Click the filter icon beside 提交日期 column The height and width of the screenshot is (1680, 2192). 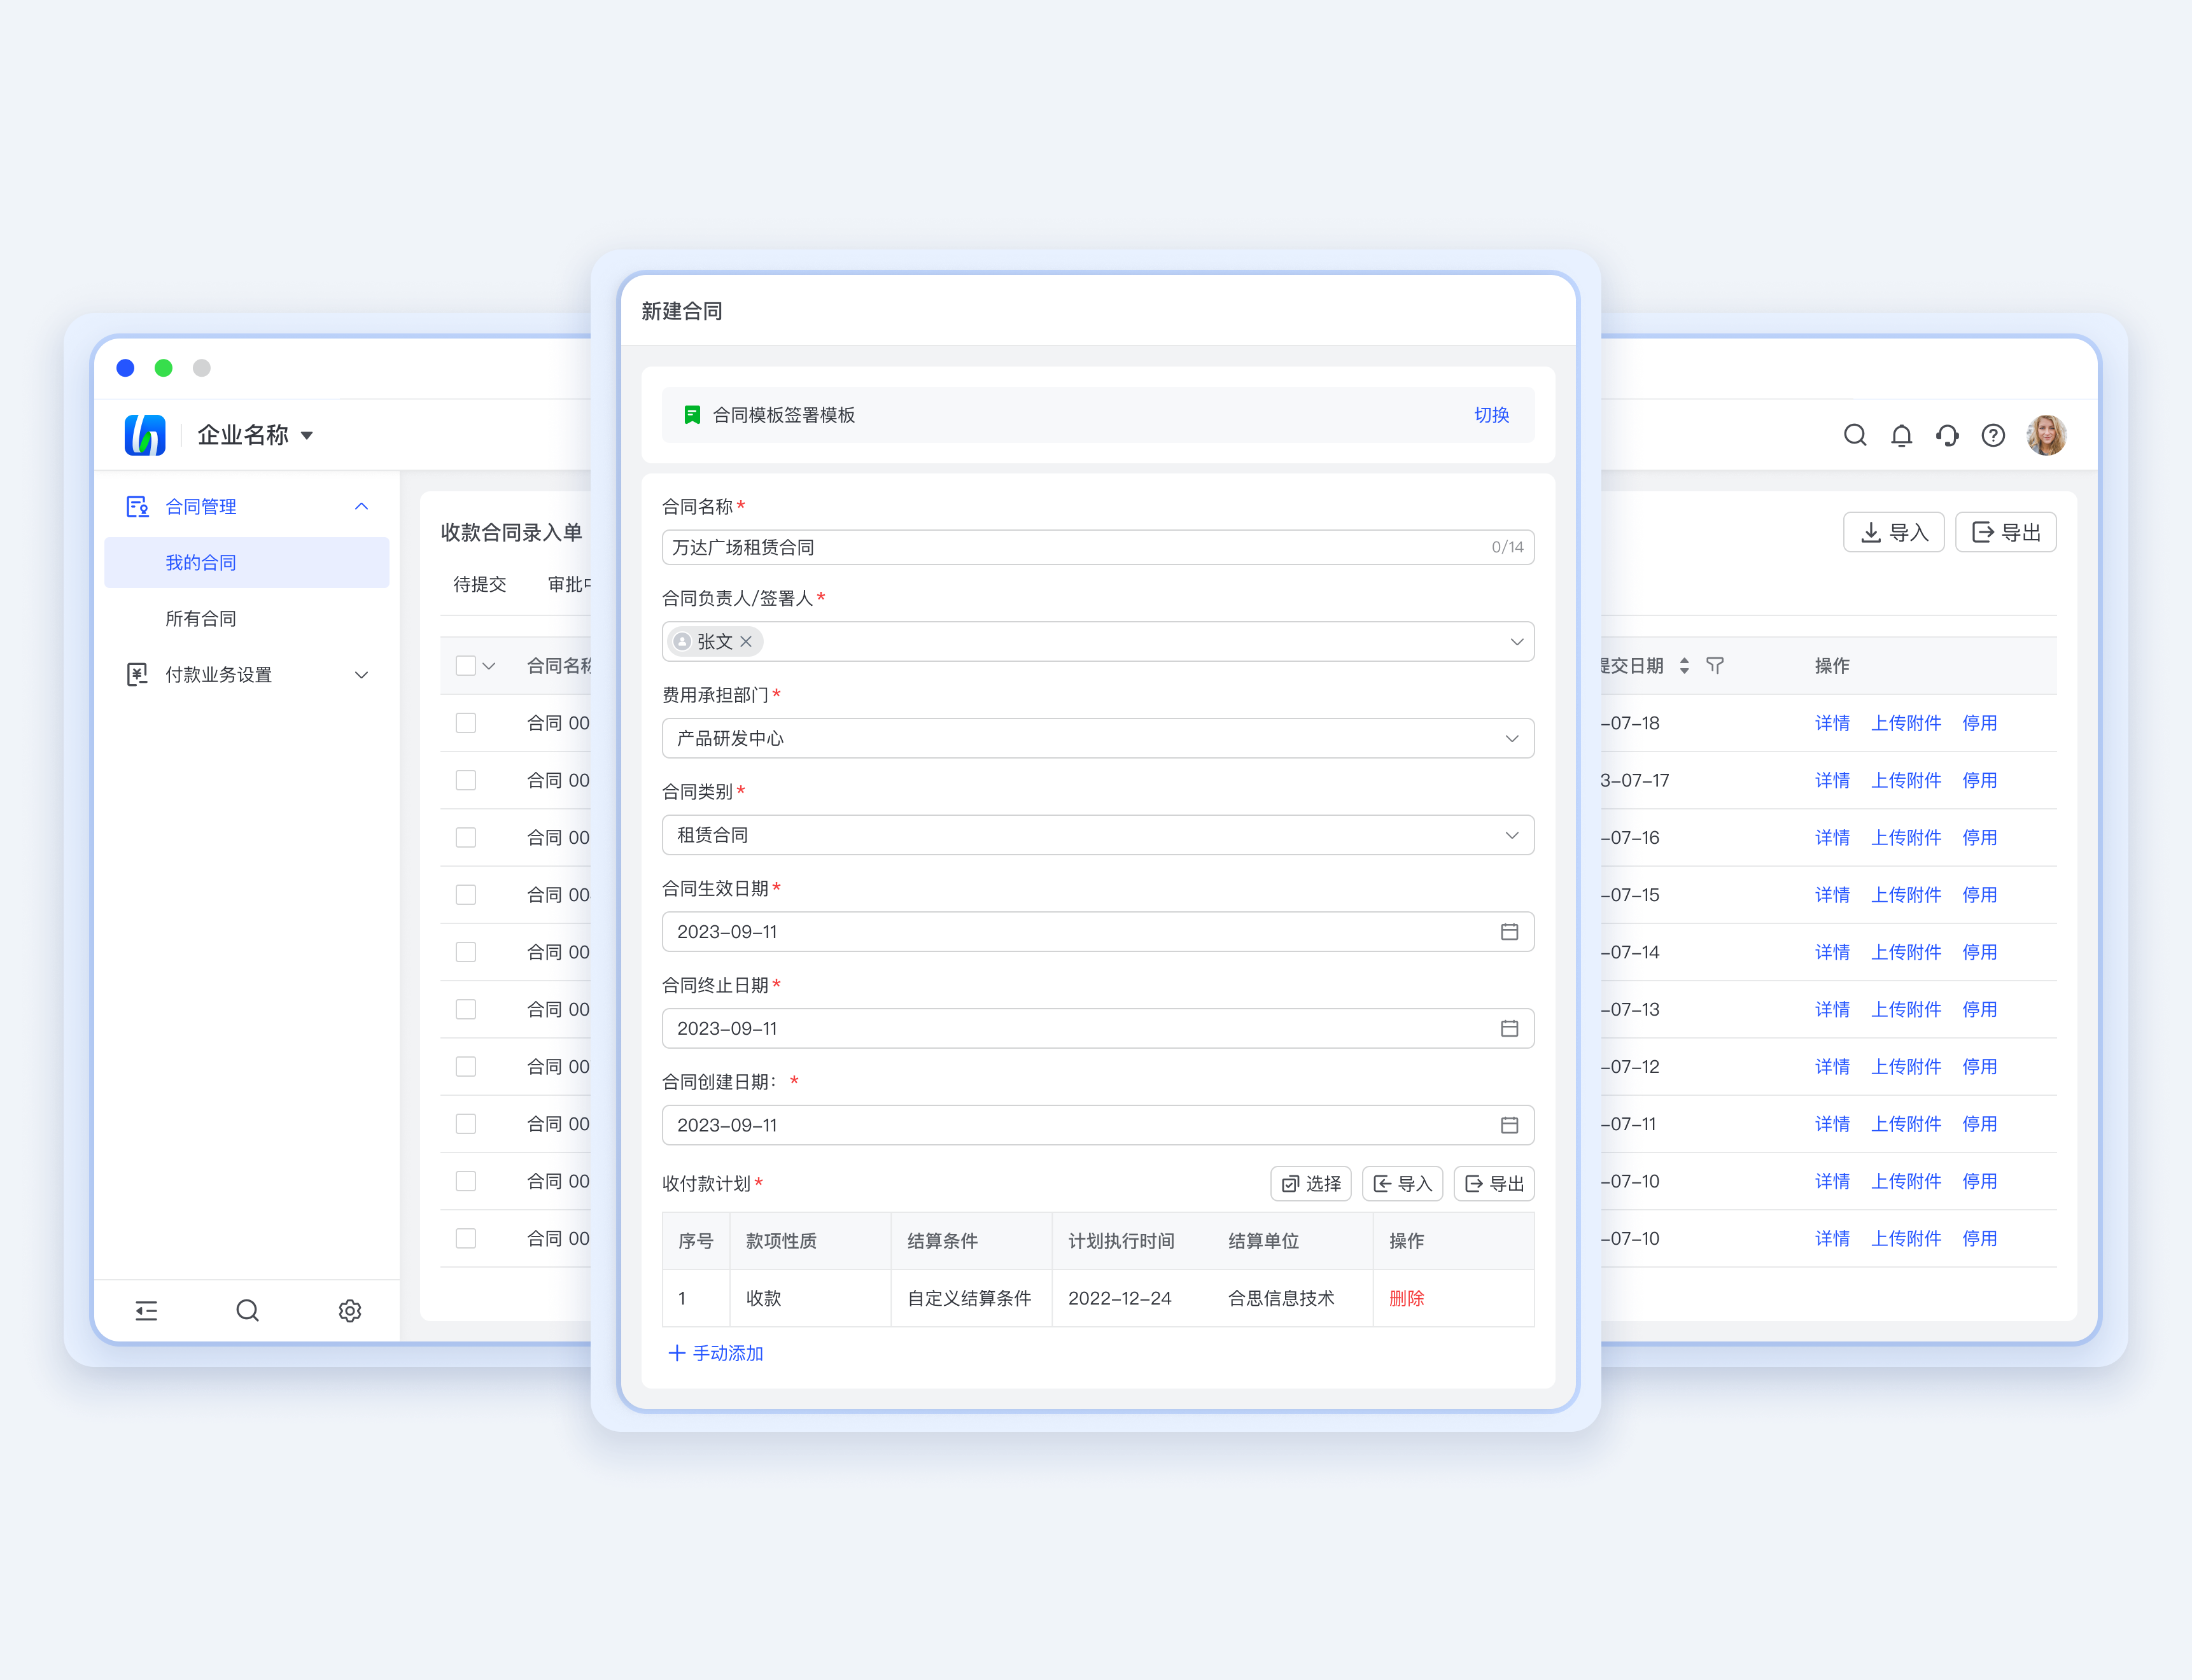tap(1715, 665)
